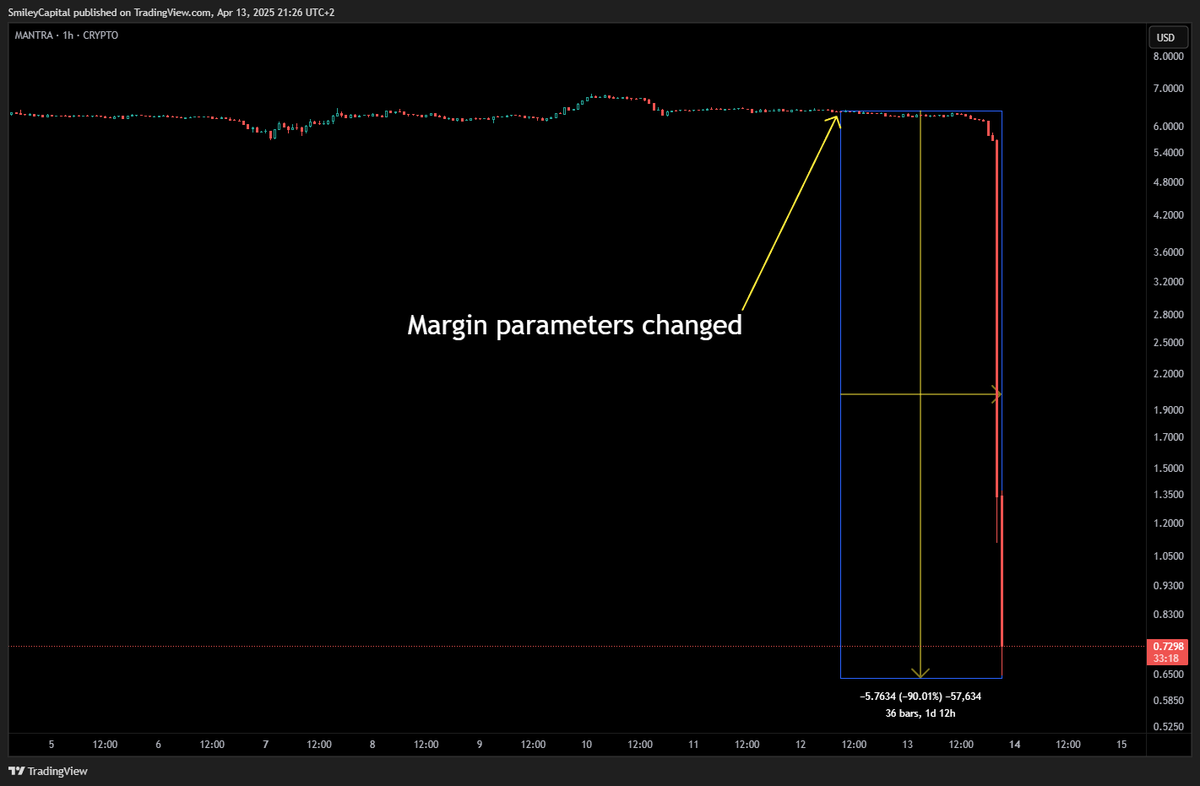The width and height of the screenshot is (1200, 786).
Task: Click the 3.2000 price level label
Action: click(x=1169, y=282)
